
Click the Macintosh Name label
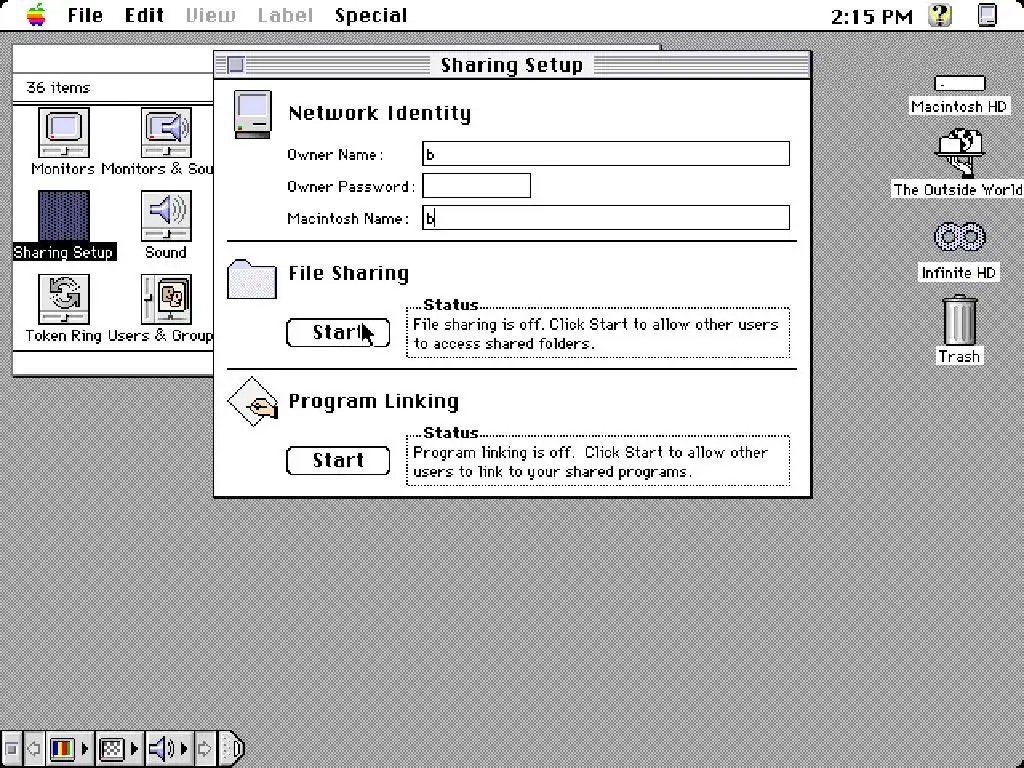click(348, 219)
